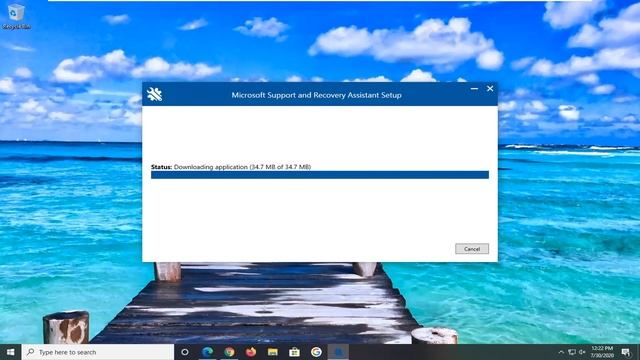Launch Google Chrome from taskbar
Screen dimensions: 640x360
[x=229, y=352]
